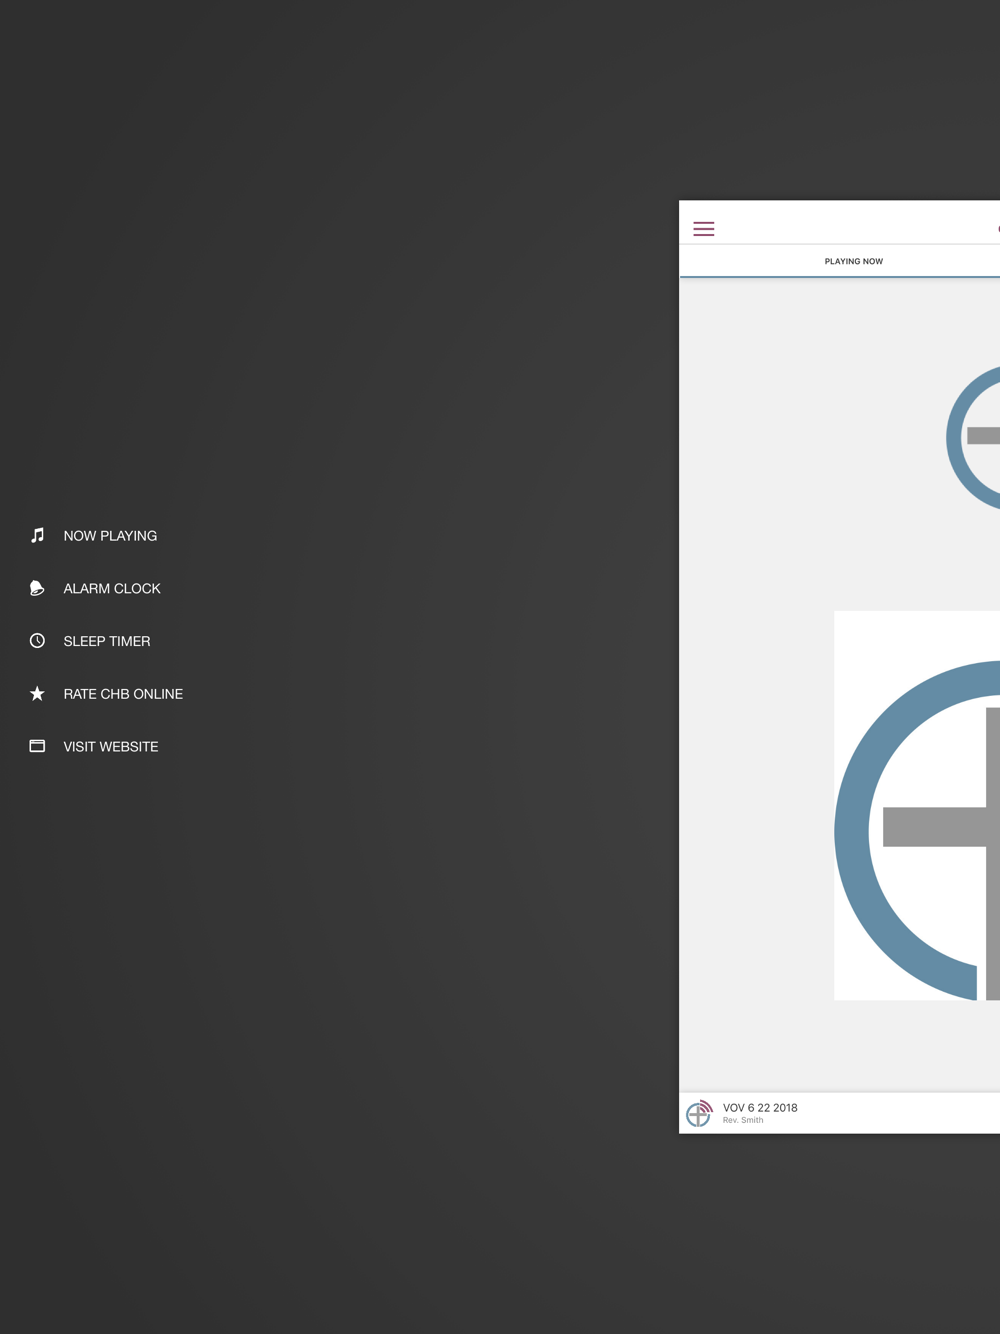
Task: Select the music note icon
Action: pyautogui.click(x=37, y=535)
